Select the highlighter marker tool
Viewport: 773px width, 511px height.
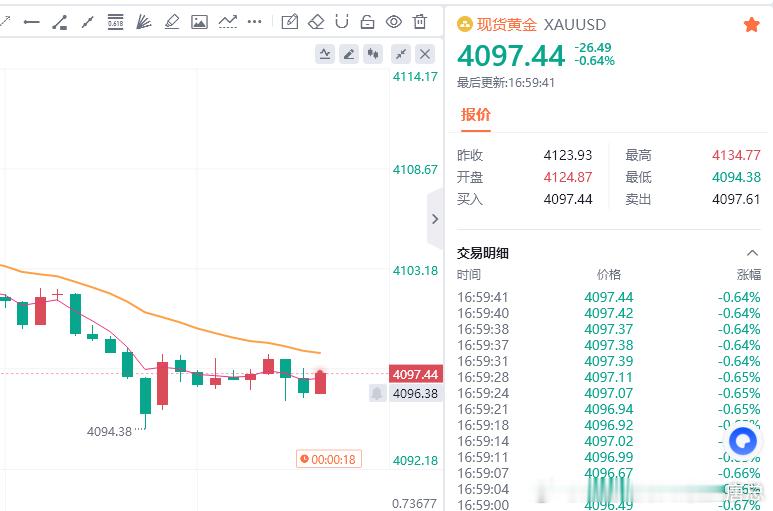pos(172,22)
